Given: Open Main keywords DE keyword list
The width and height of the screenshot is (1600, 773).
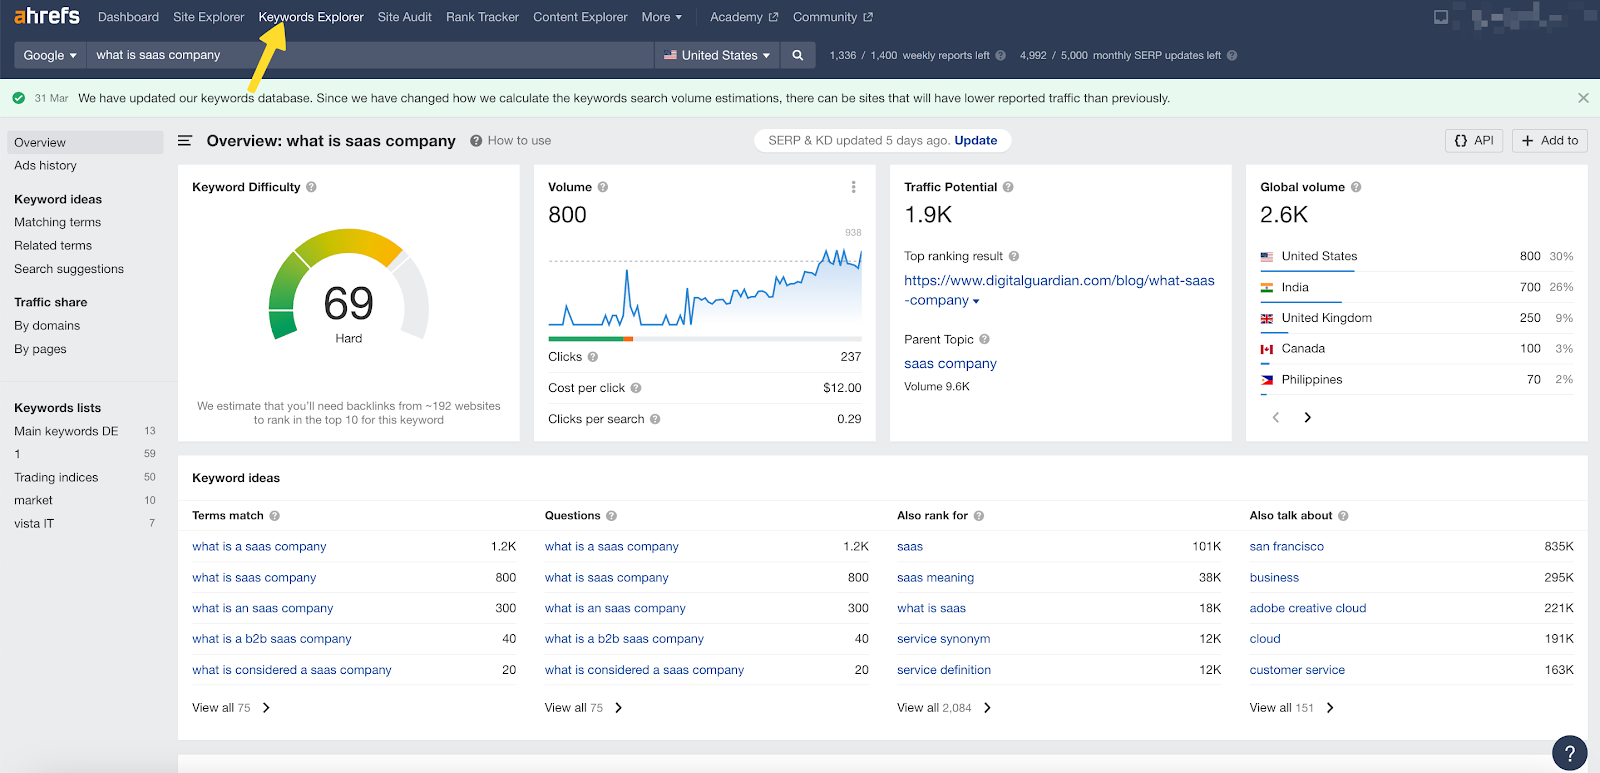Looking at the screenshot, I should click(66, 431).
